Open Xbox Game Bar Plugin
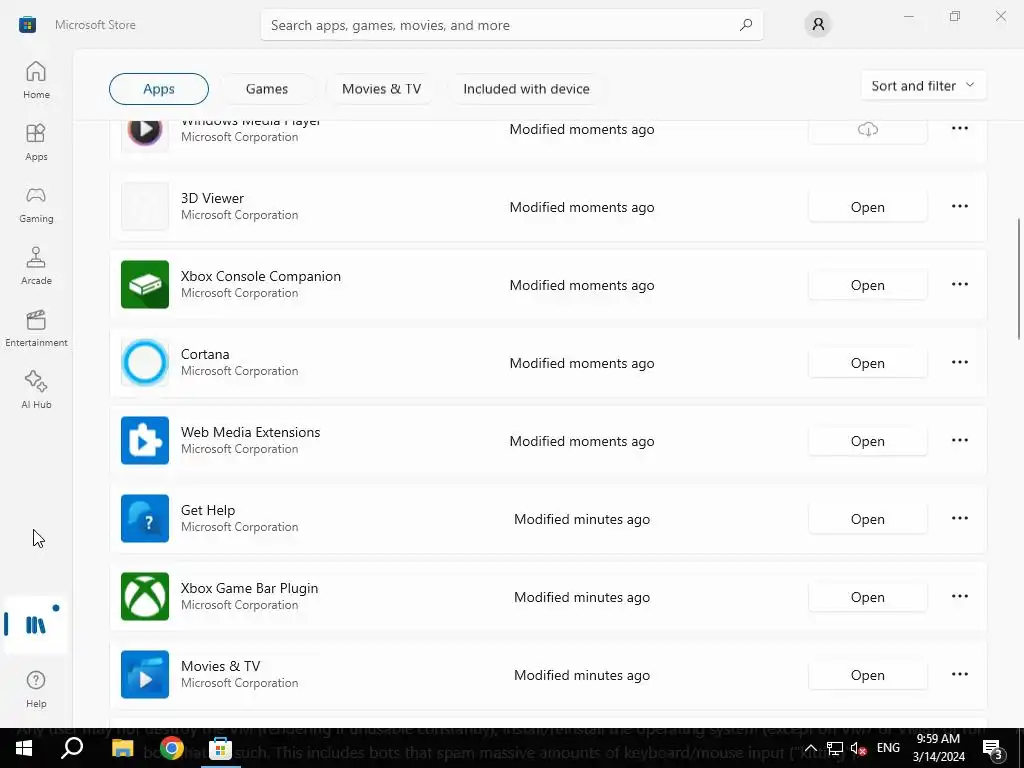Viewport: 1024px width, 768px height. (867, 597)
